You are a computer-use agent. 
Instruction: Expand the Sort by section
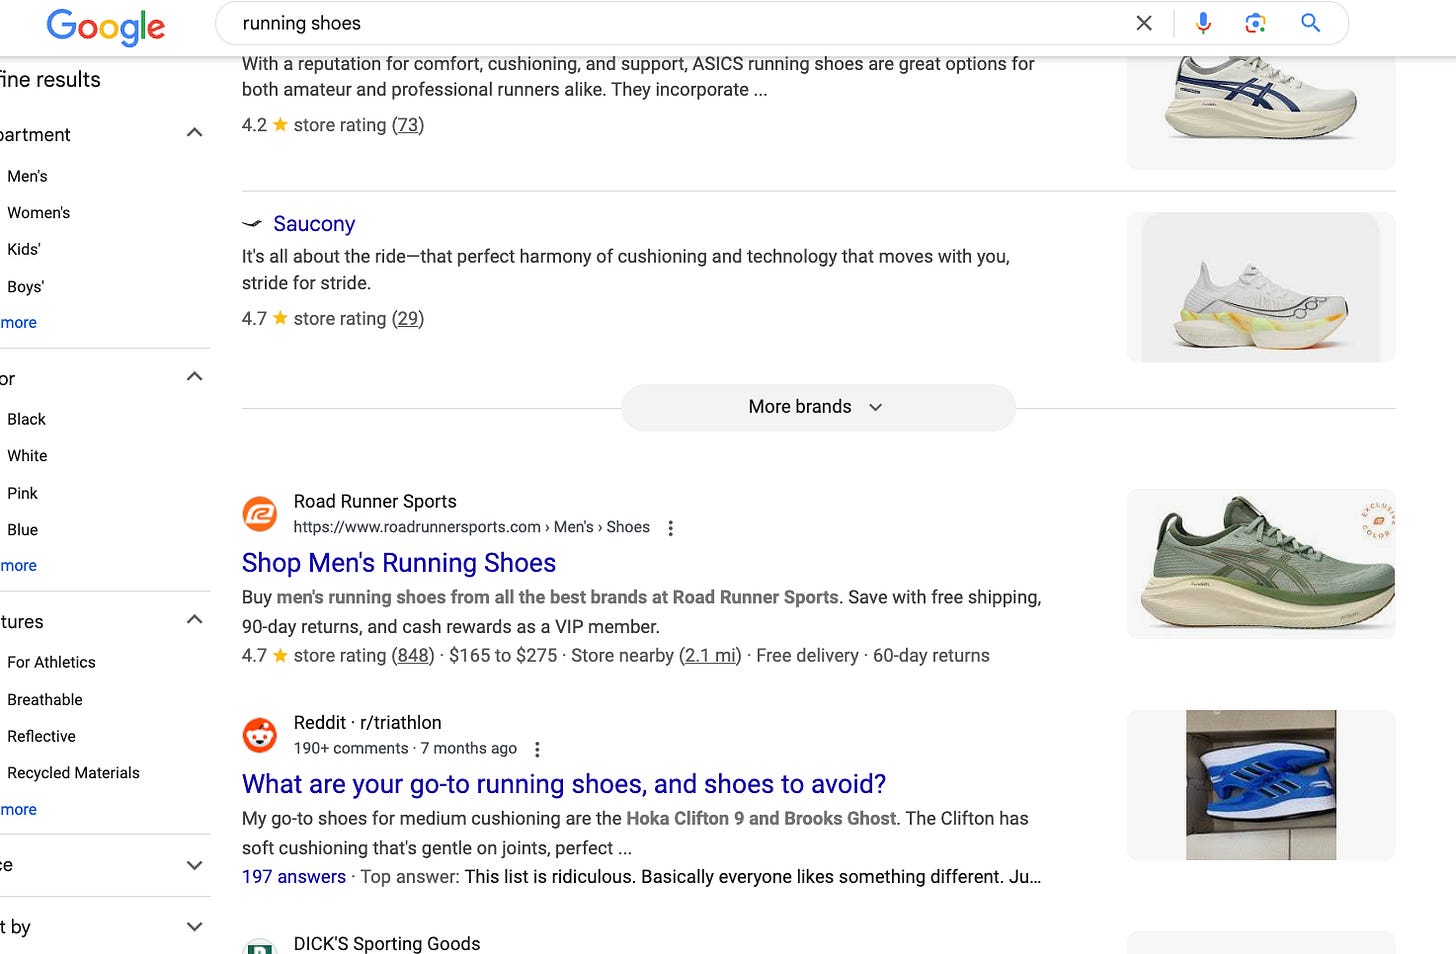pos(195,927)
